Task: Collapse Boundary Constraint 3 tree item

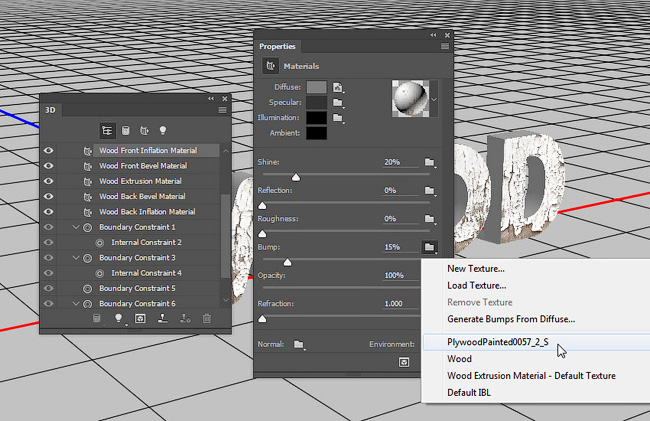Action: 76,258
